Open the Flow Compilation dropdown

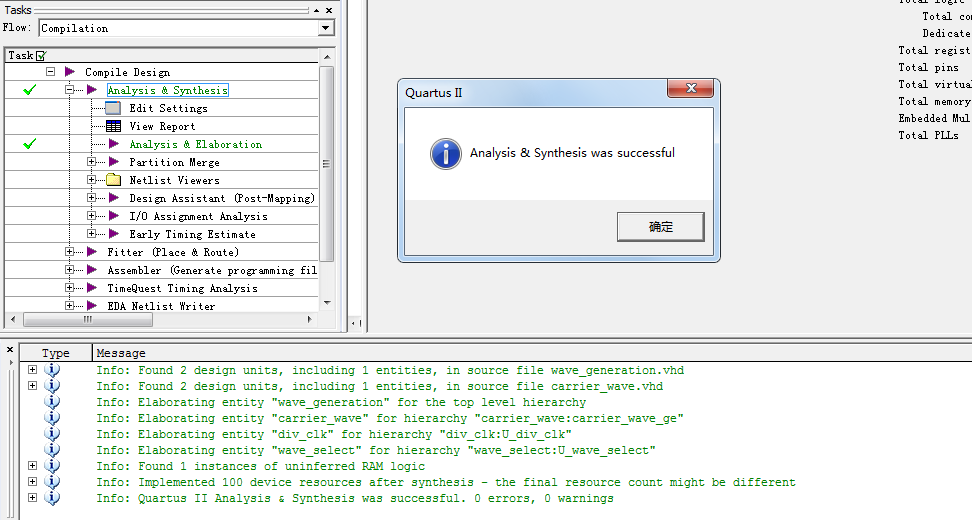coord(326,28)
